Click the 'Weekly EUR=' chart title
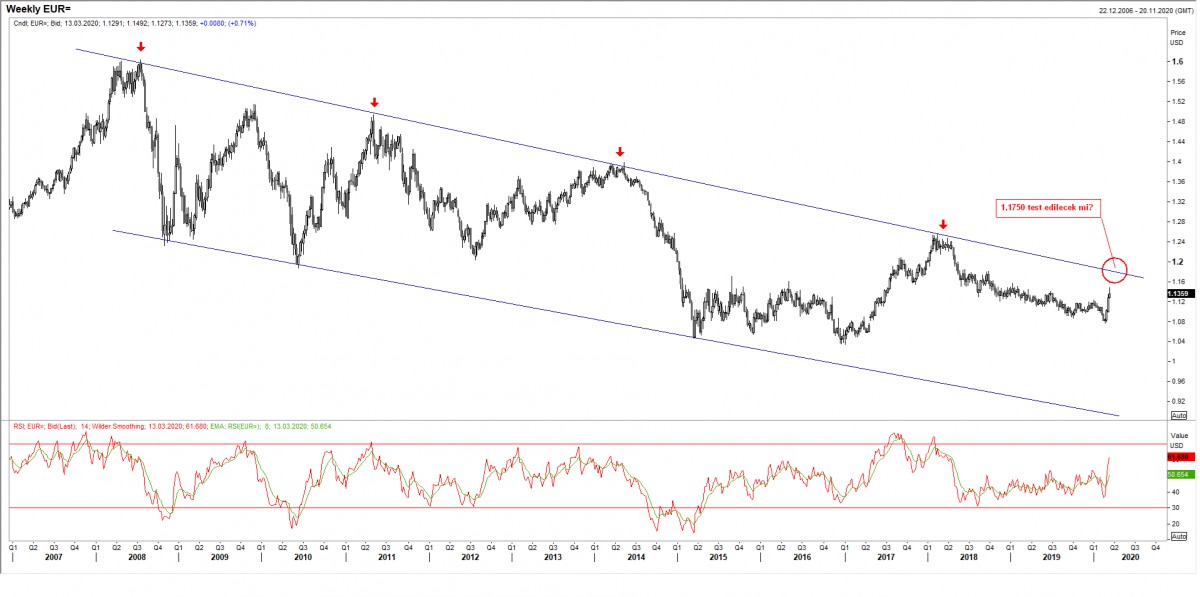The image size is (1200, 597). click(39, 9)
